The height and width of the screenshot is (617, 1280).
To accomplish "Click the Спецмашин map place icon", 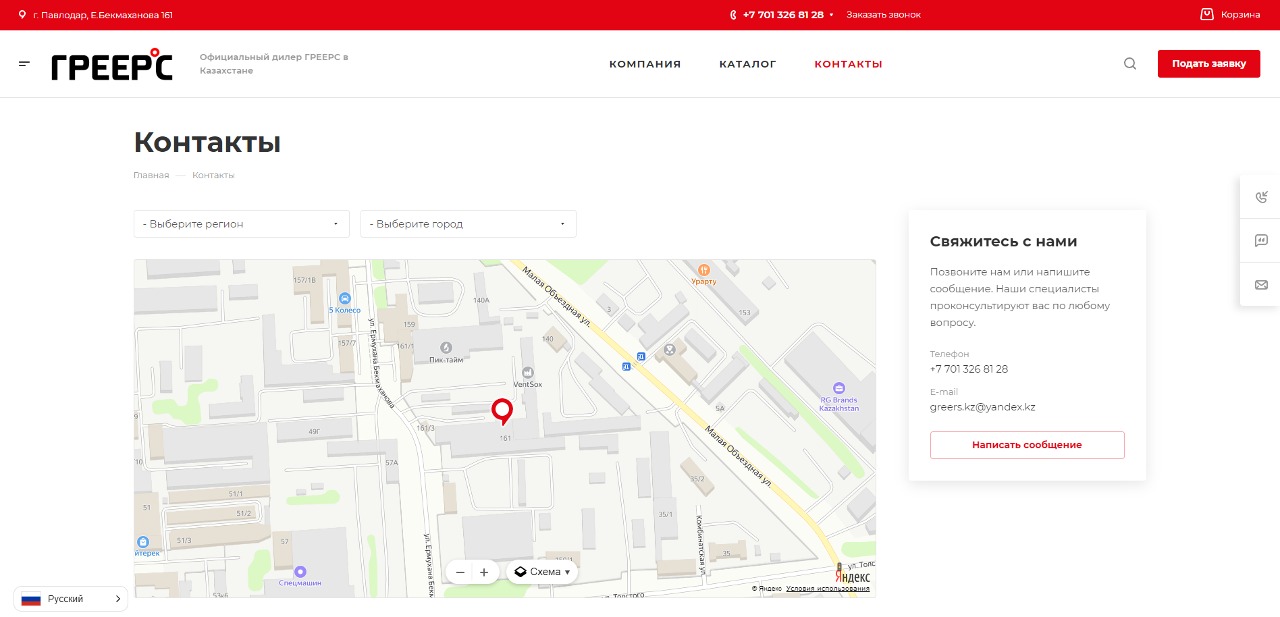I will [300, 571].
